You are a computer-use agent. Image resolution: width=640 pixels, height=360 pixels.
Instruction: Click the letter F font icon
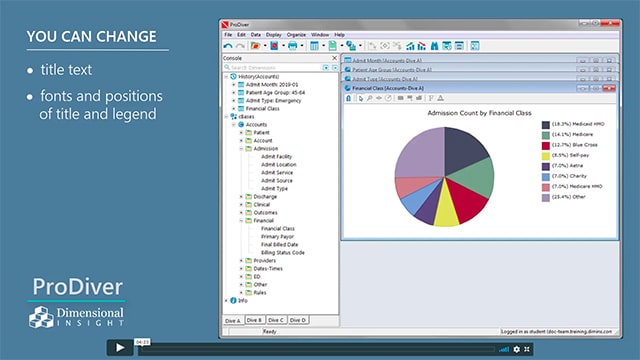tap(431, 98)
